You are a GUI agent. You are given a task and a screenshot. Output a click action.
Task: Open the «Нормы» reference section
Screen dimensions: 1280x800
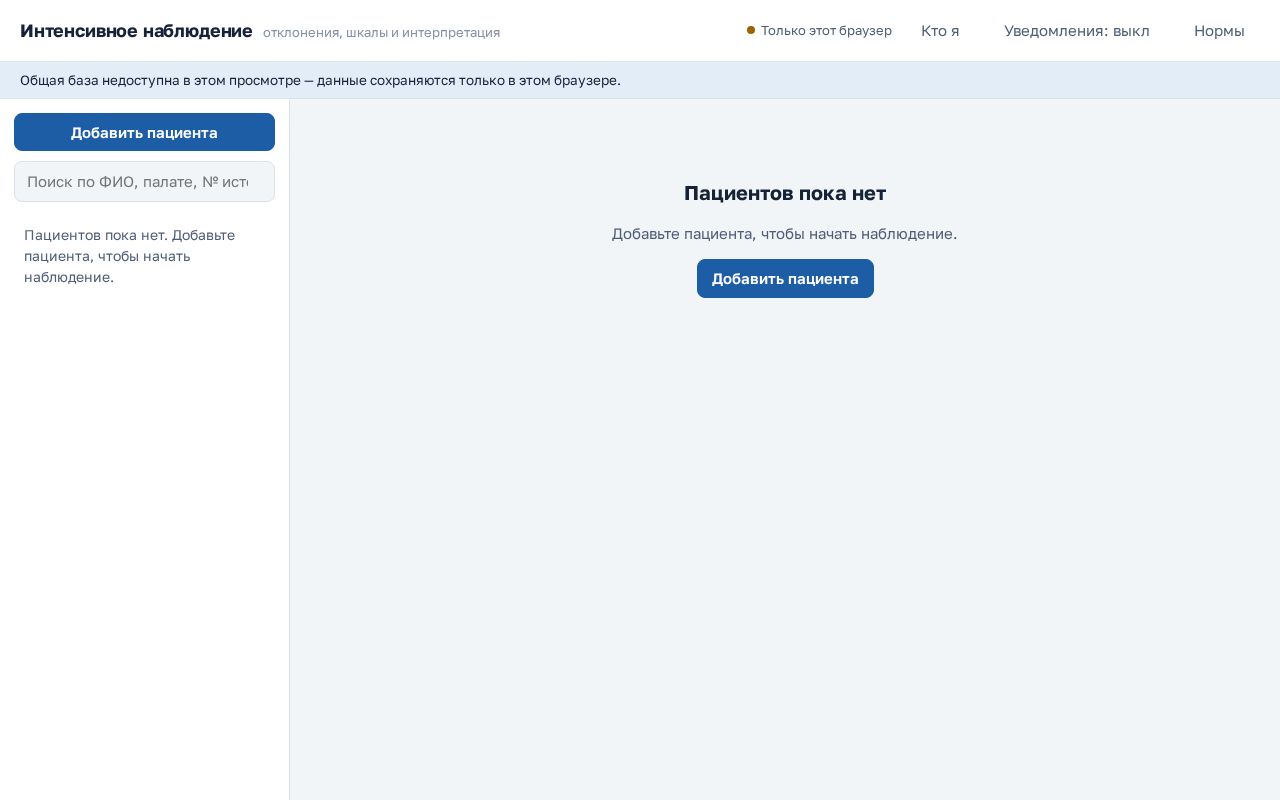[1219, 31]
